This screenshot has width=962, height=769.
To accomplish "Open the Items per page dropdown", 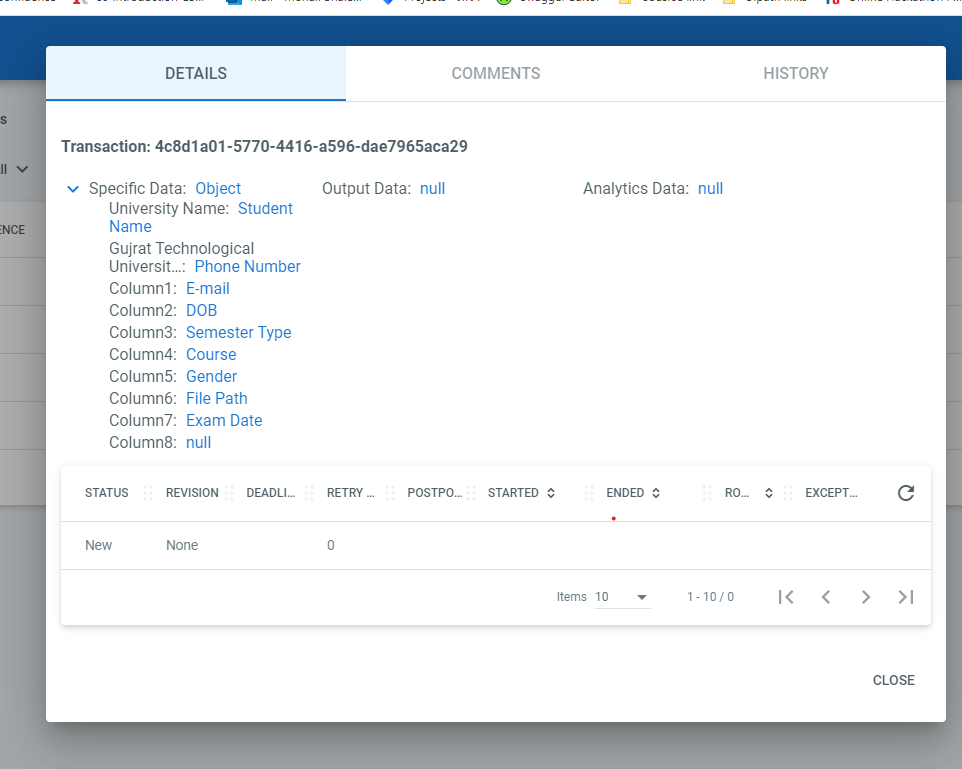I will [622, 597].
